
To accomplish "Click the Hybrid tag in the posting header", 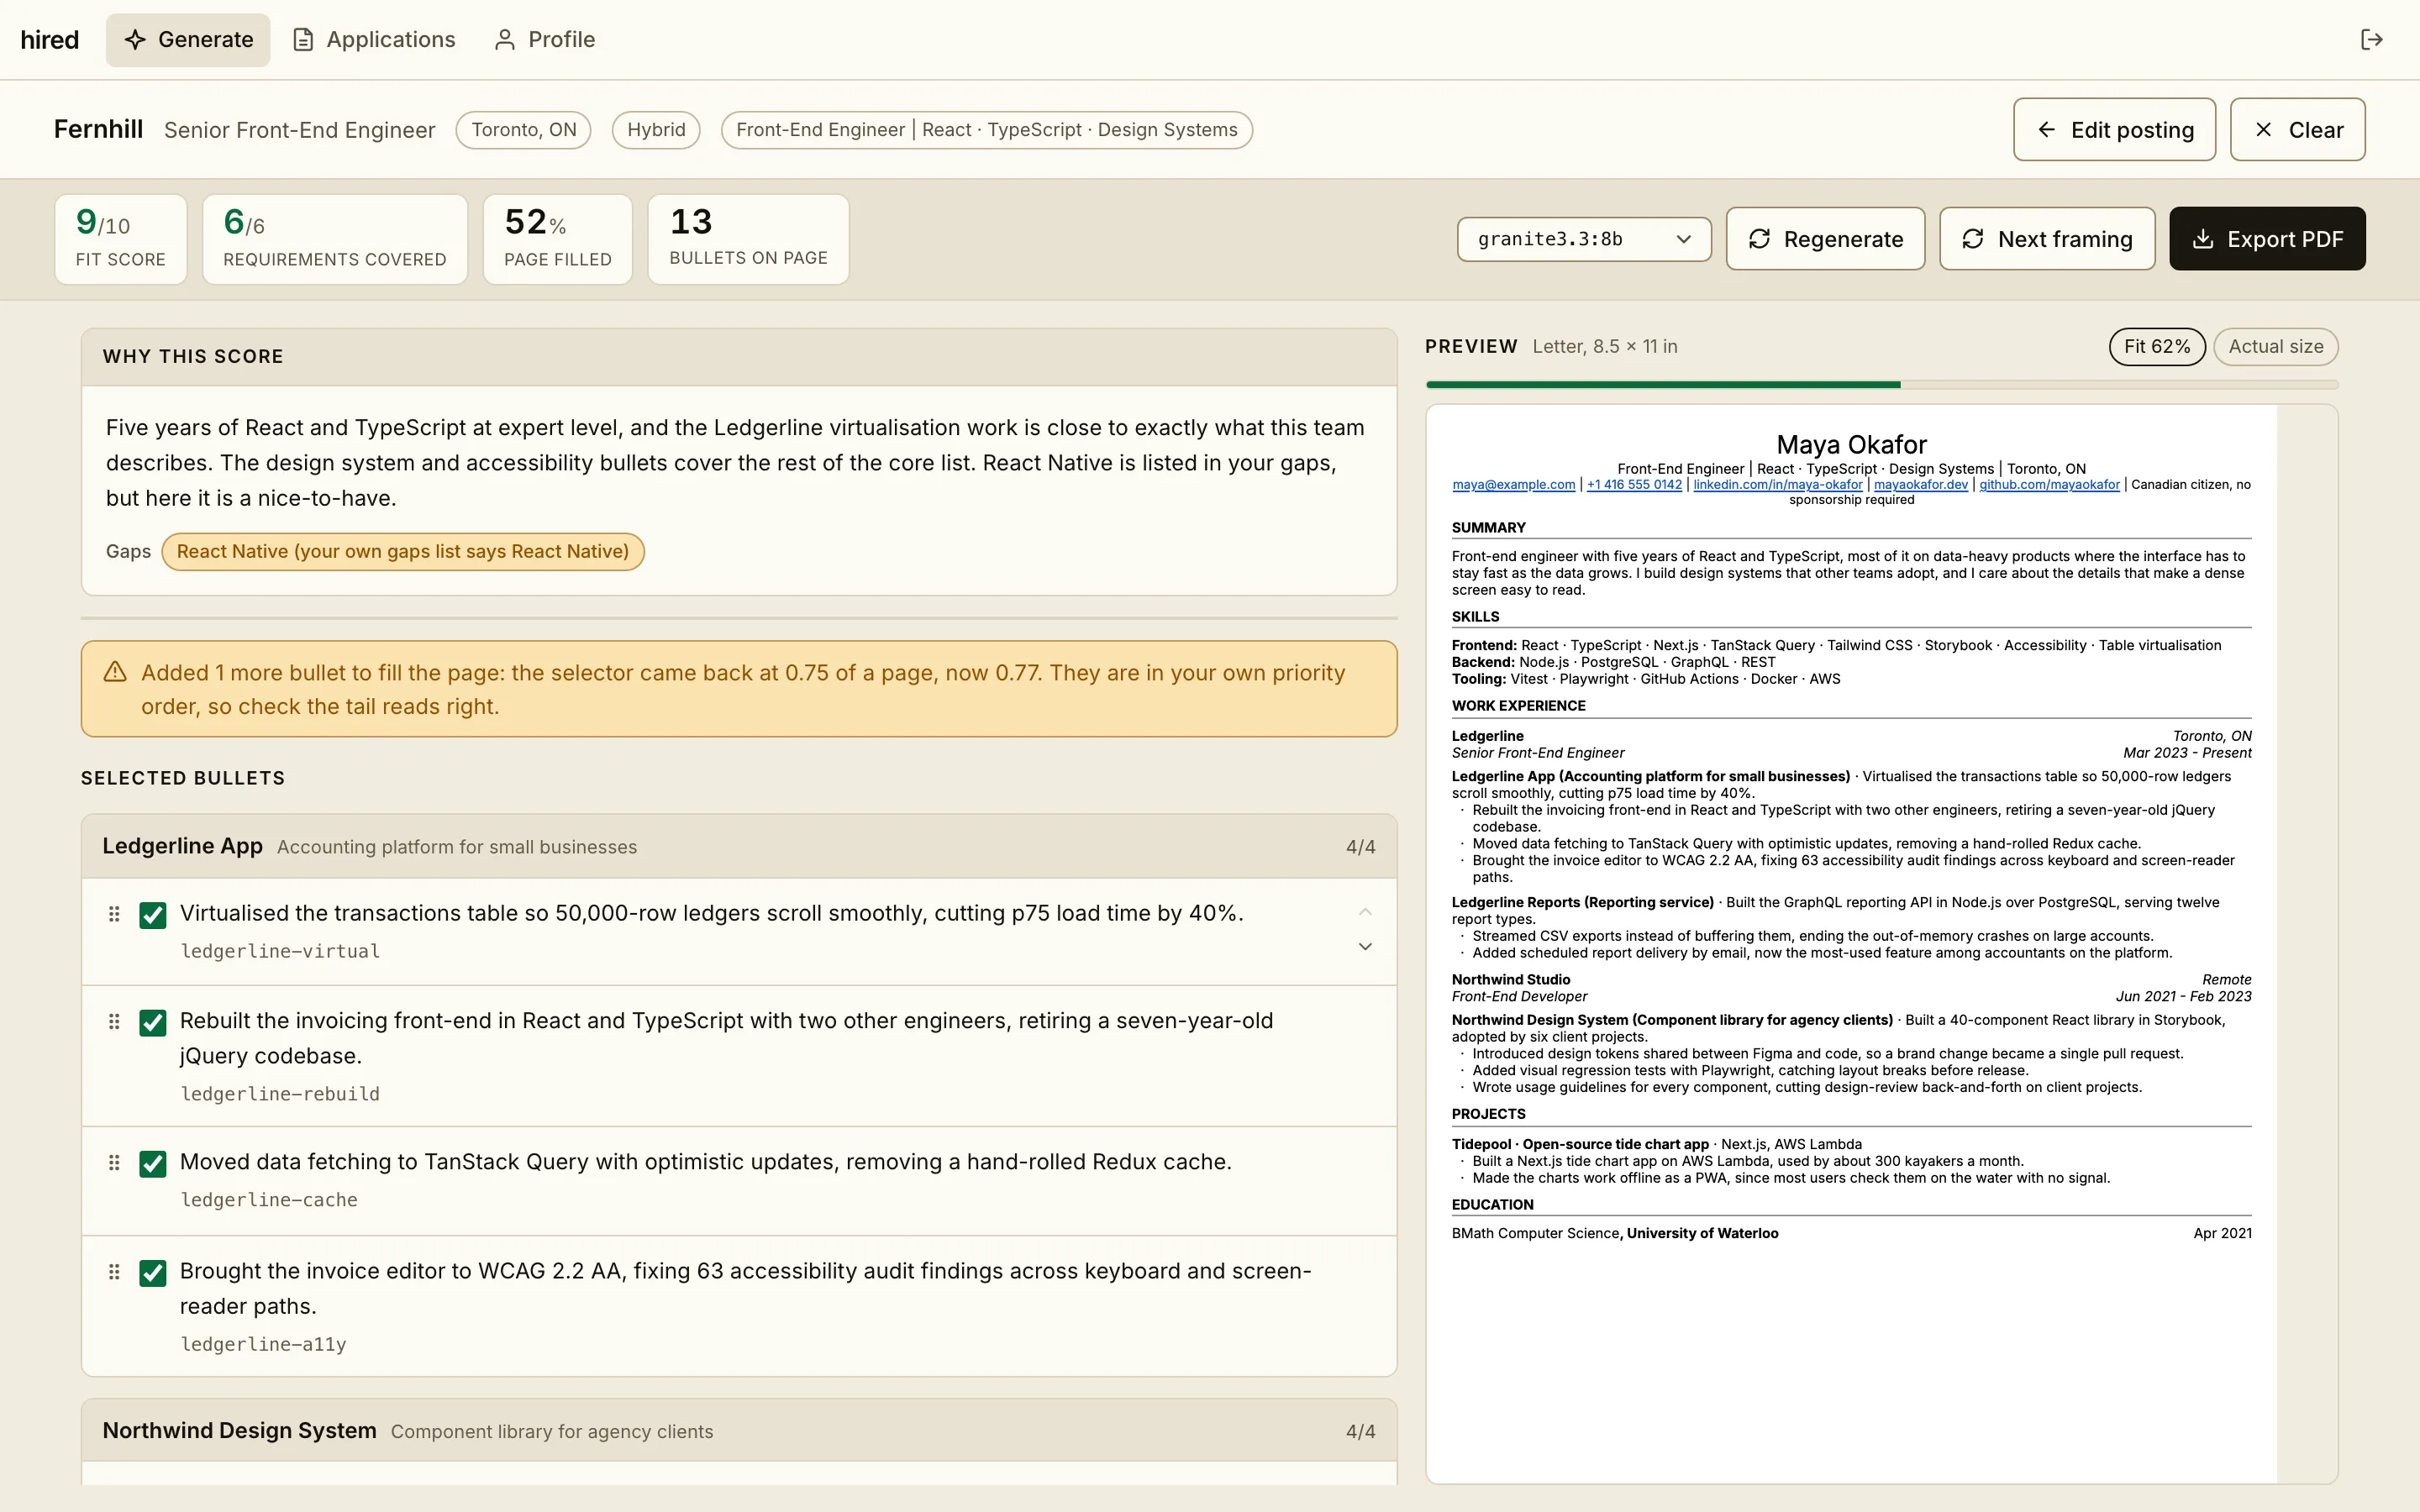I will 656,130.
